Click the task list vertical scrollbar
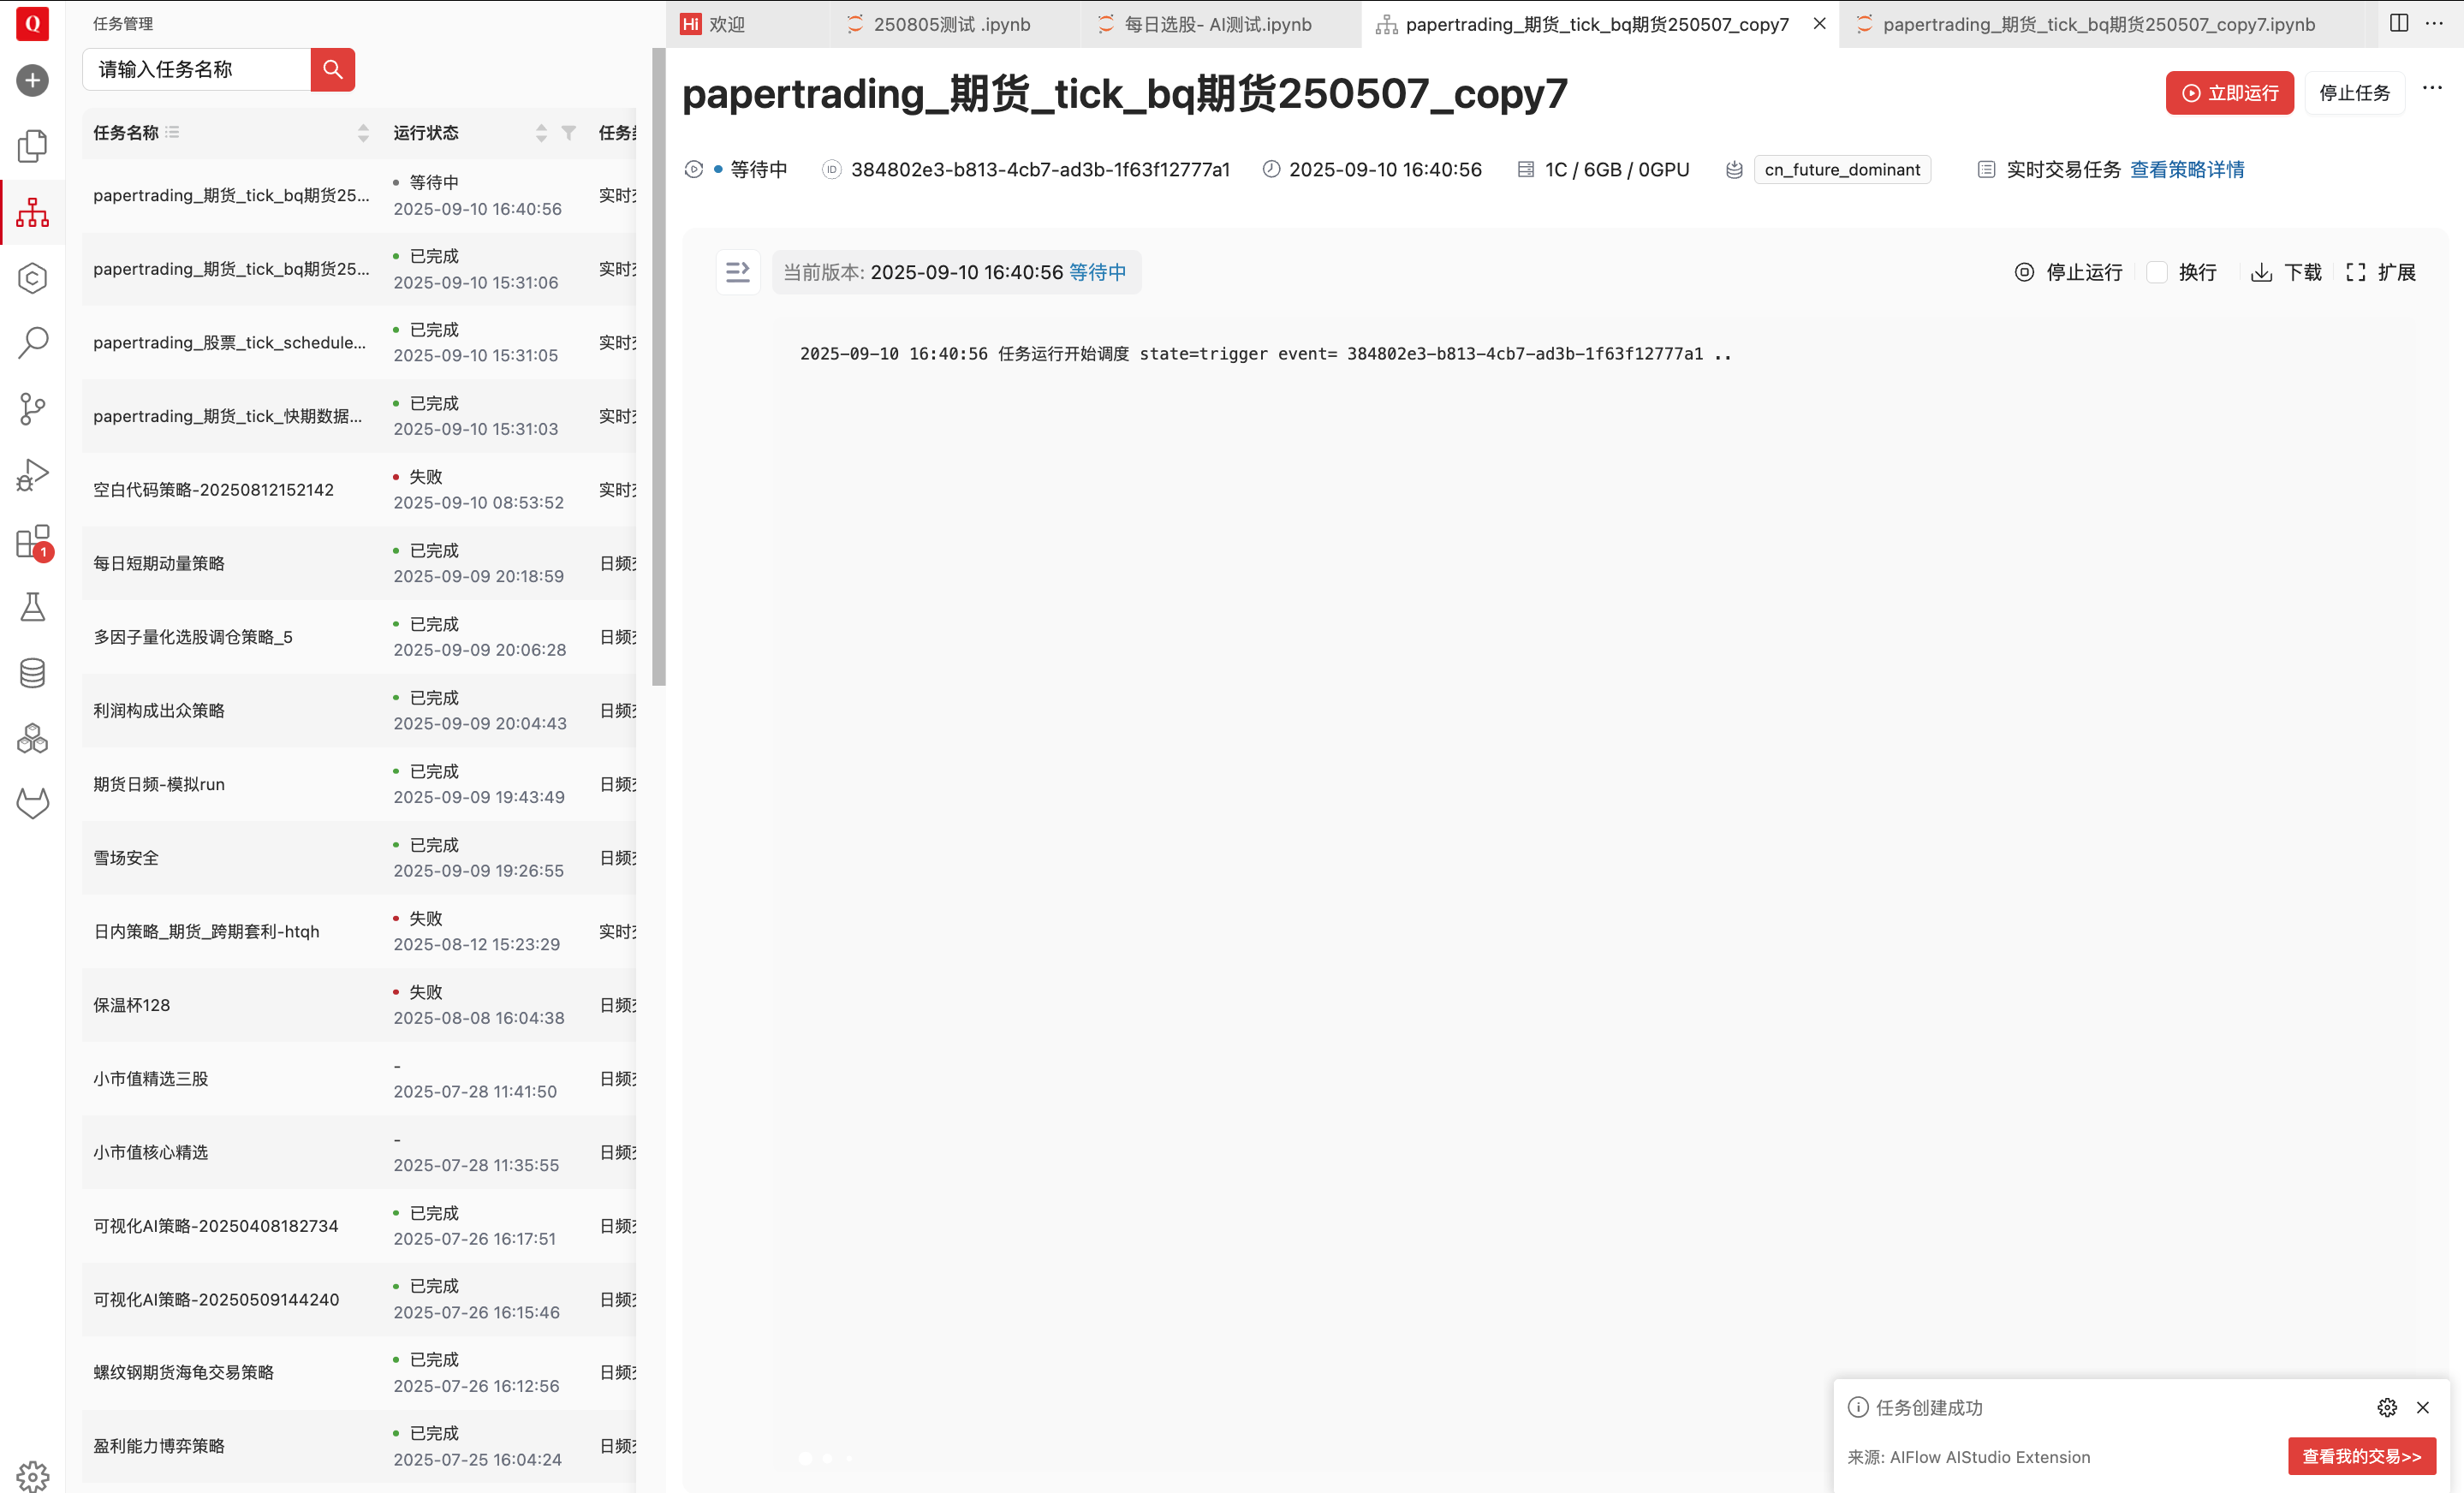Image resolution: width=2464 pixels, height=1493 pixels. pyautogui.click(x=658, y=367)
